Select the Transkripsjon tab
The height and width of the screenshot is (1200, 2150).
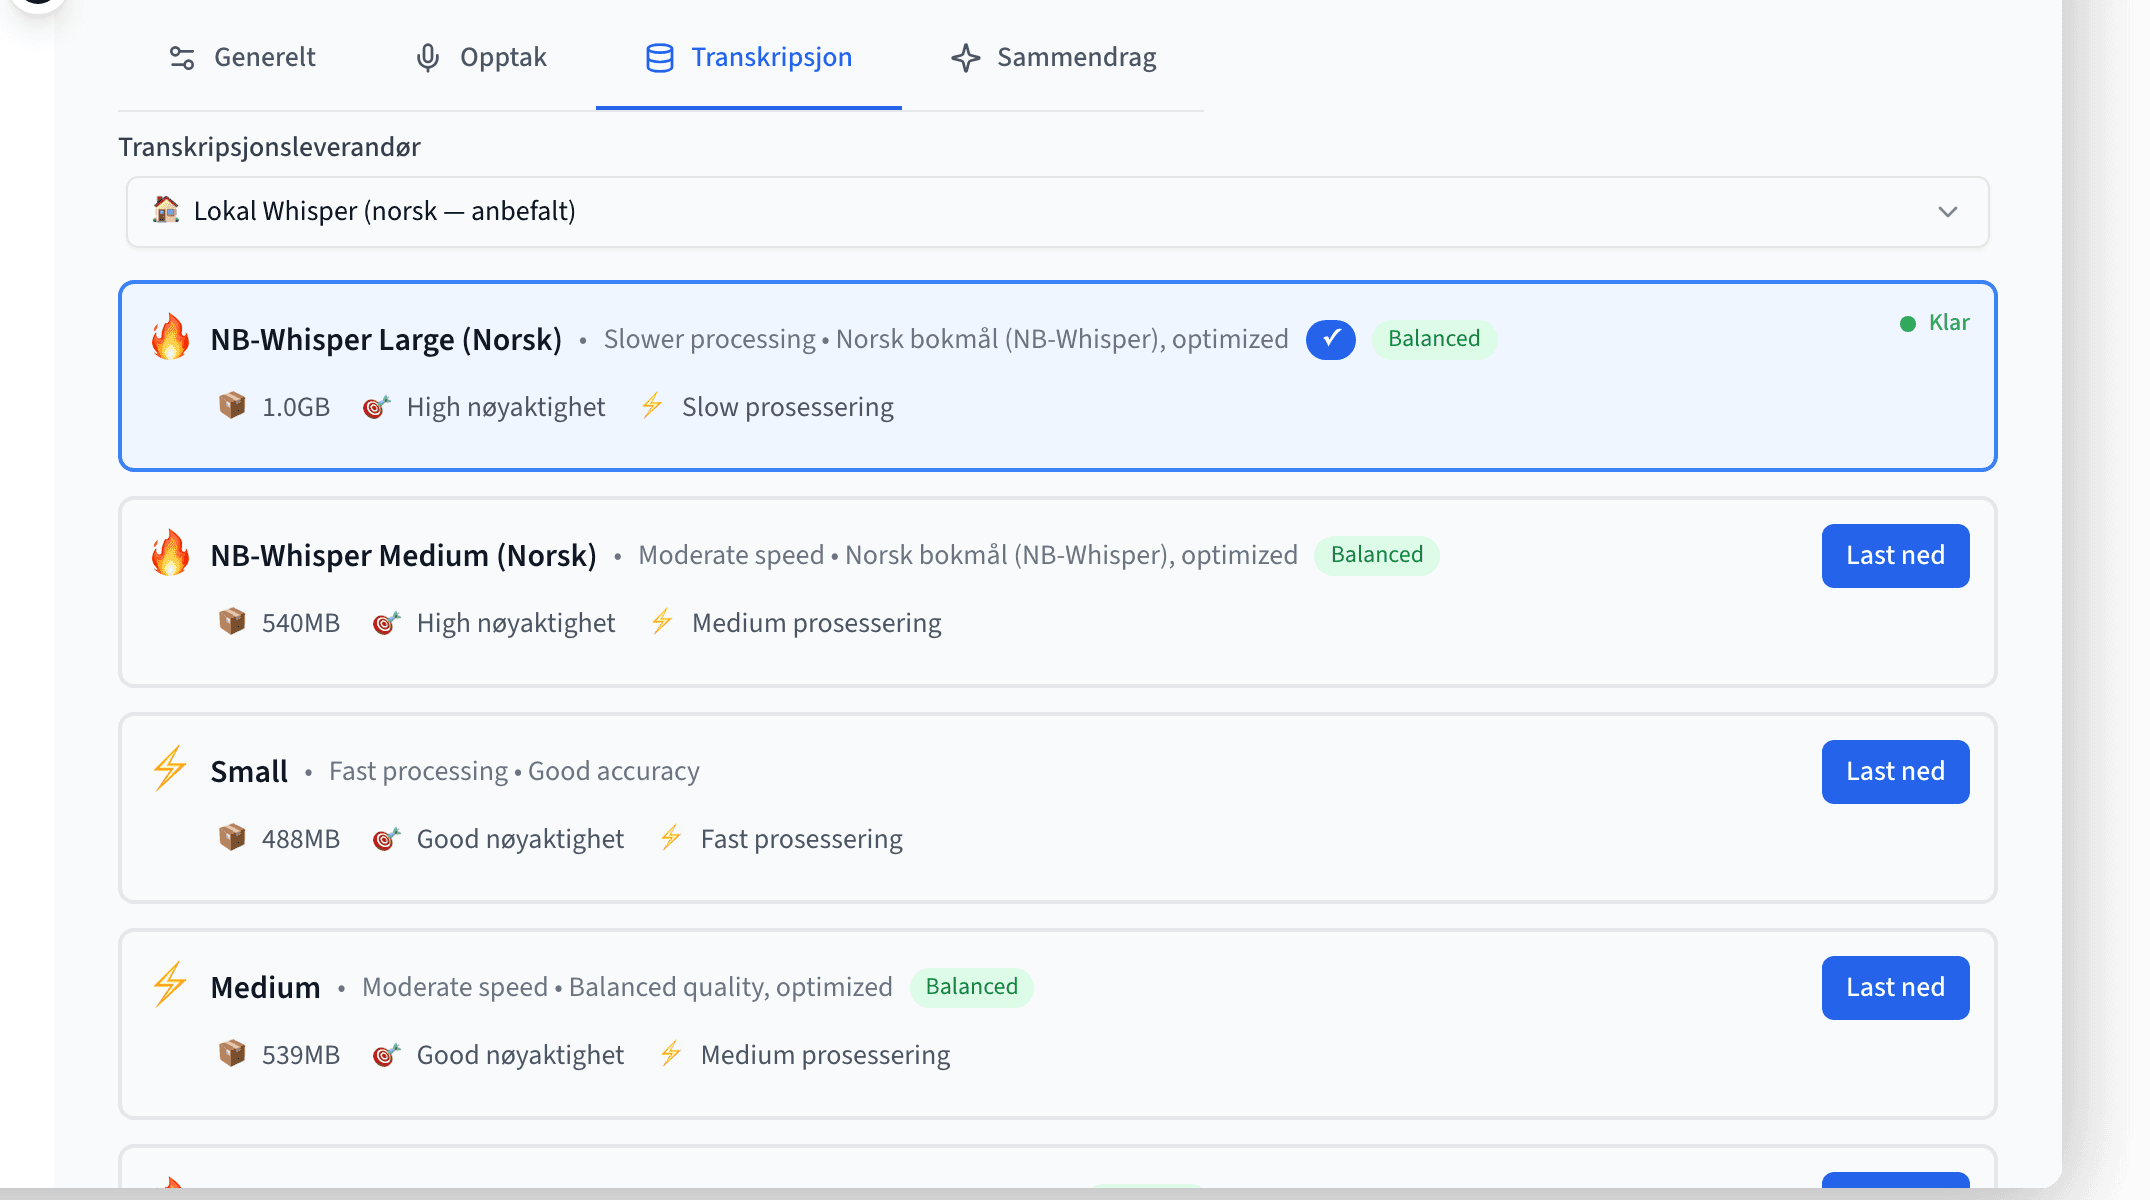click(749, 57)
